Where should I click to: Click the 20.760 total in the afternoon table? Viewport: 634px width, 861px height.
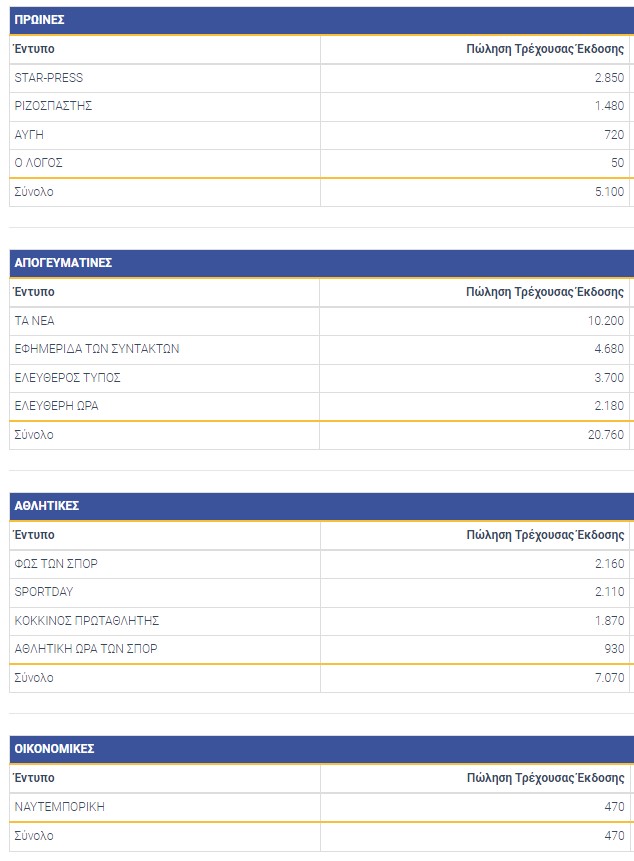click(x=606, y=435)
